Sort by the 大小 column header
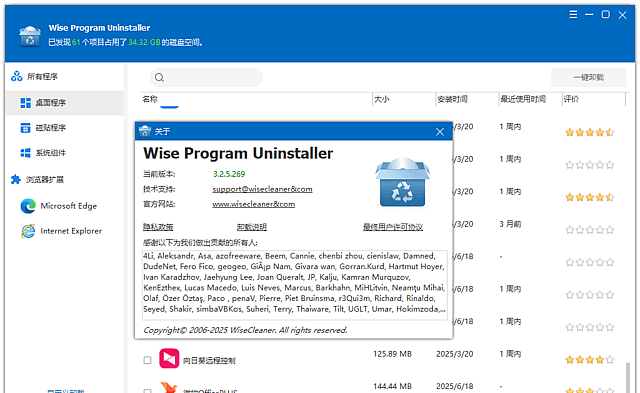This screenshot has height=393, width=640. click(x=382, y=99)
